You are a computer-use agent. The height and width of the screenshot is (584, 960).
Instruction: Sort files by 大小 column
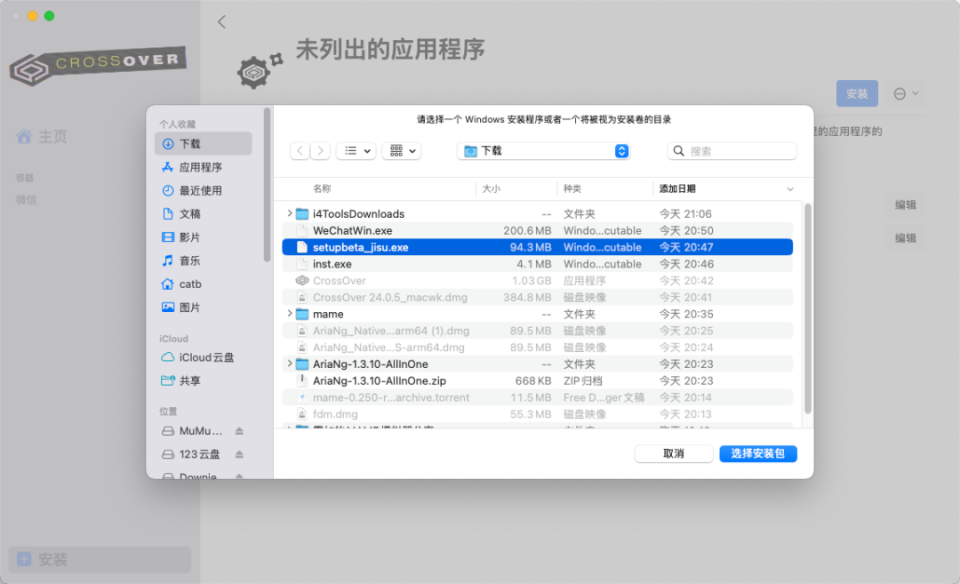click(x=491, y=189)
